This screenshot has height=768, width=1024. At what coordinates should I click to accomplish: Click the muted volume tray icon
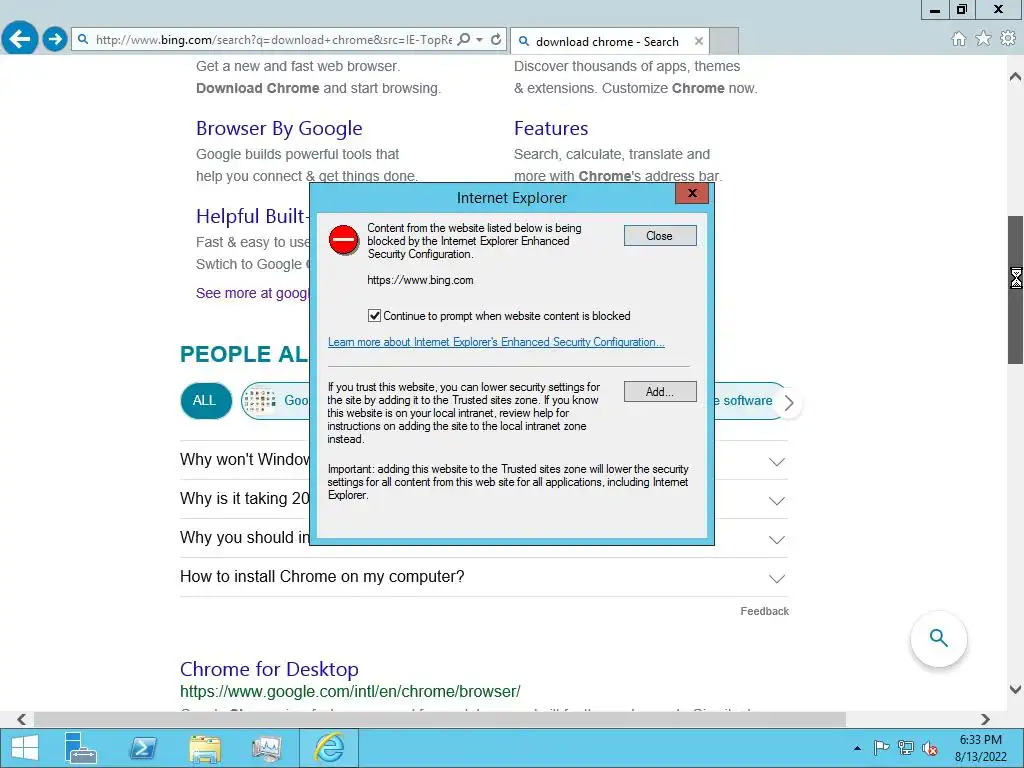pyautogui.click(x=930, y=748)
